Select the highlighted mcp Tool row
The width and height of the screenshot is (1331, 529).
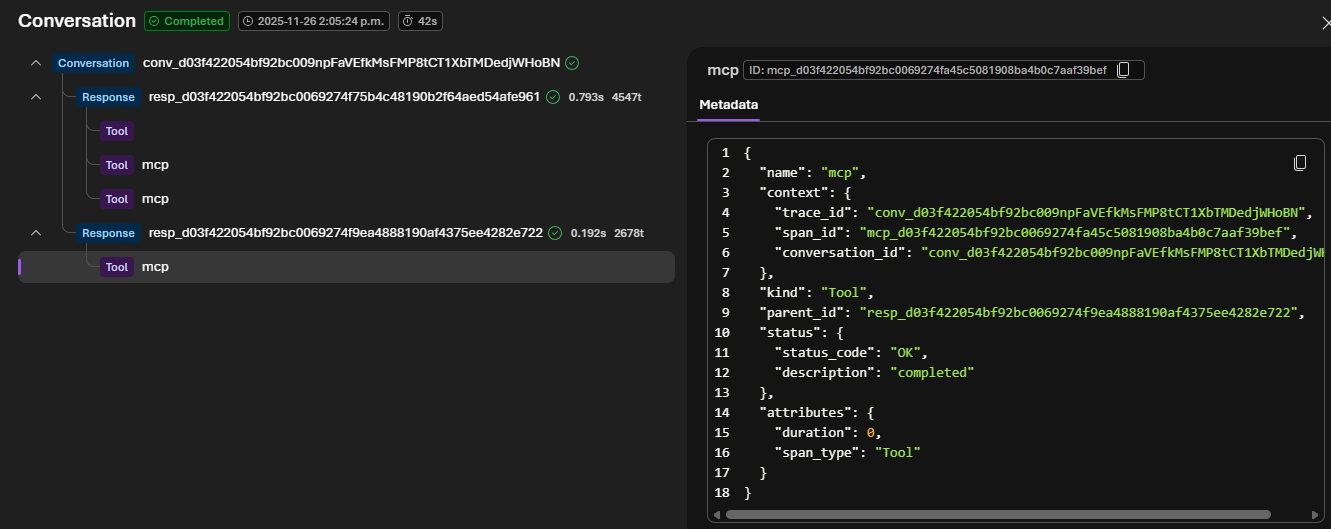(346, 267)
